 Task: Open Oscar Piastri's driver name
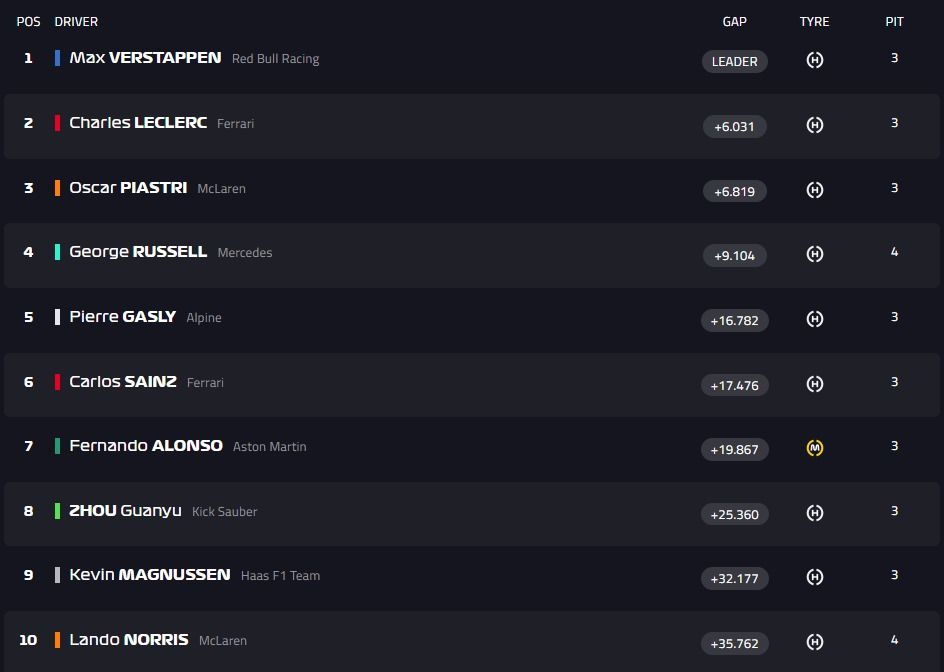[128, 188]
